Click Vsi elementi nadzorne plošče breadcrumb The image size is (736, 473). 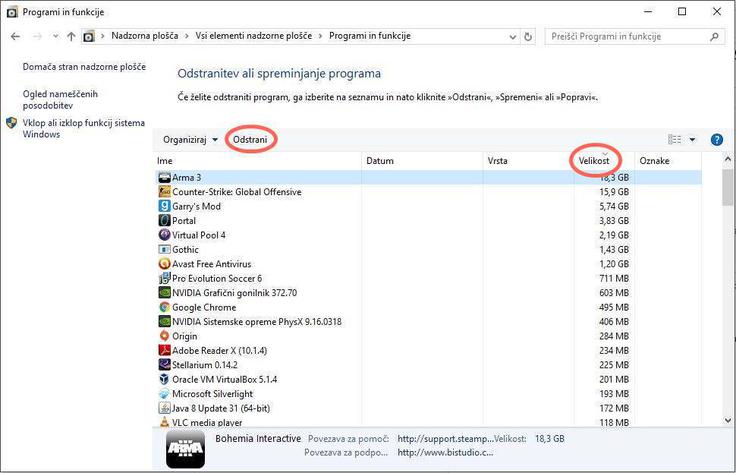253,36
